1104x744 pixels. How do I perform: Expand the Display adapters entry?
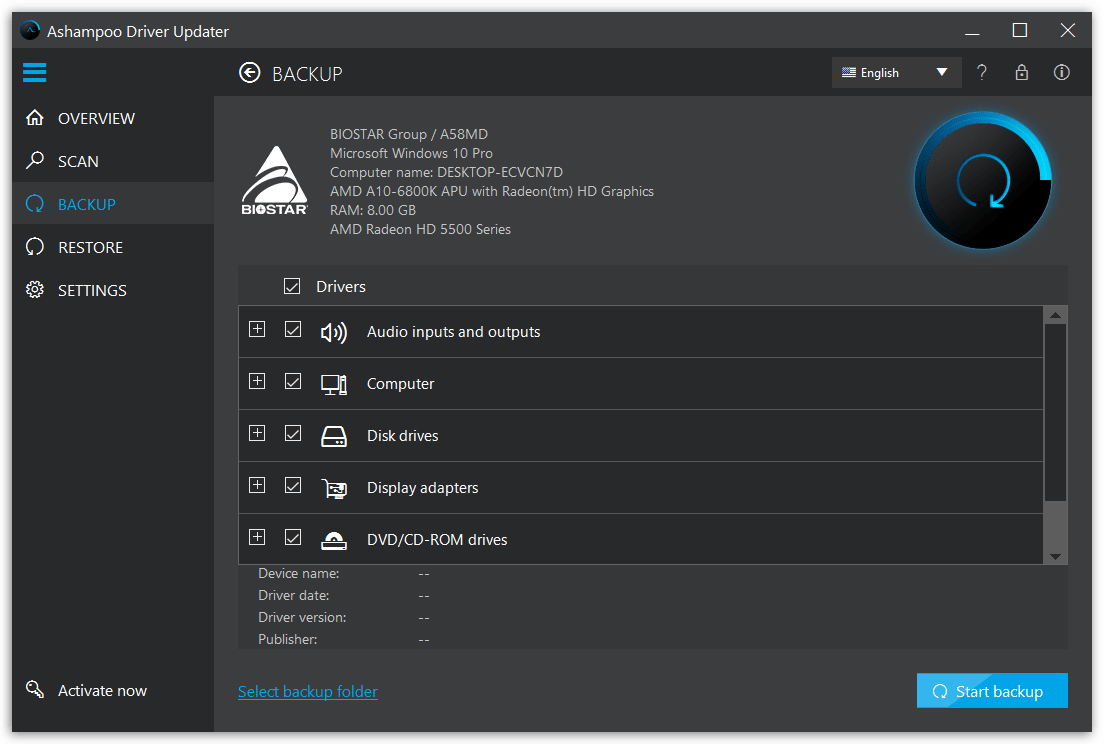[x=257, y=485]
